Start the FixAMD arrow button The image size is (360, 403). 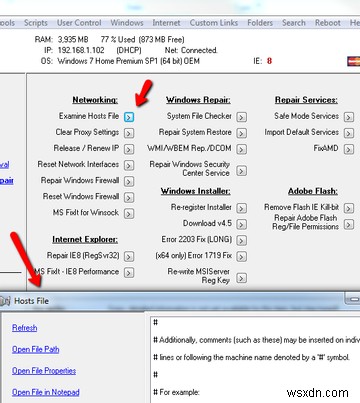point(349,149)
